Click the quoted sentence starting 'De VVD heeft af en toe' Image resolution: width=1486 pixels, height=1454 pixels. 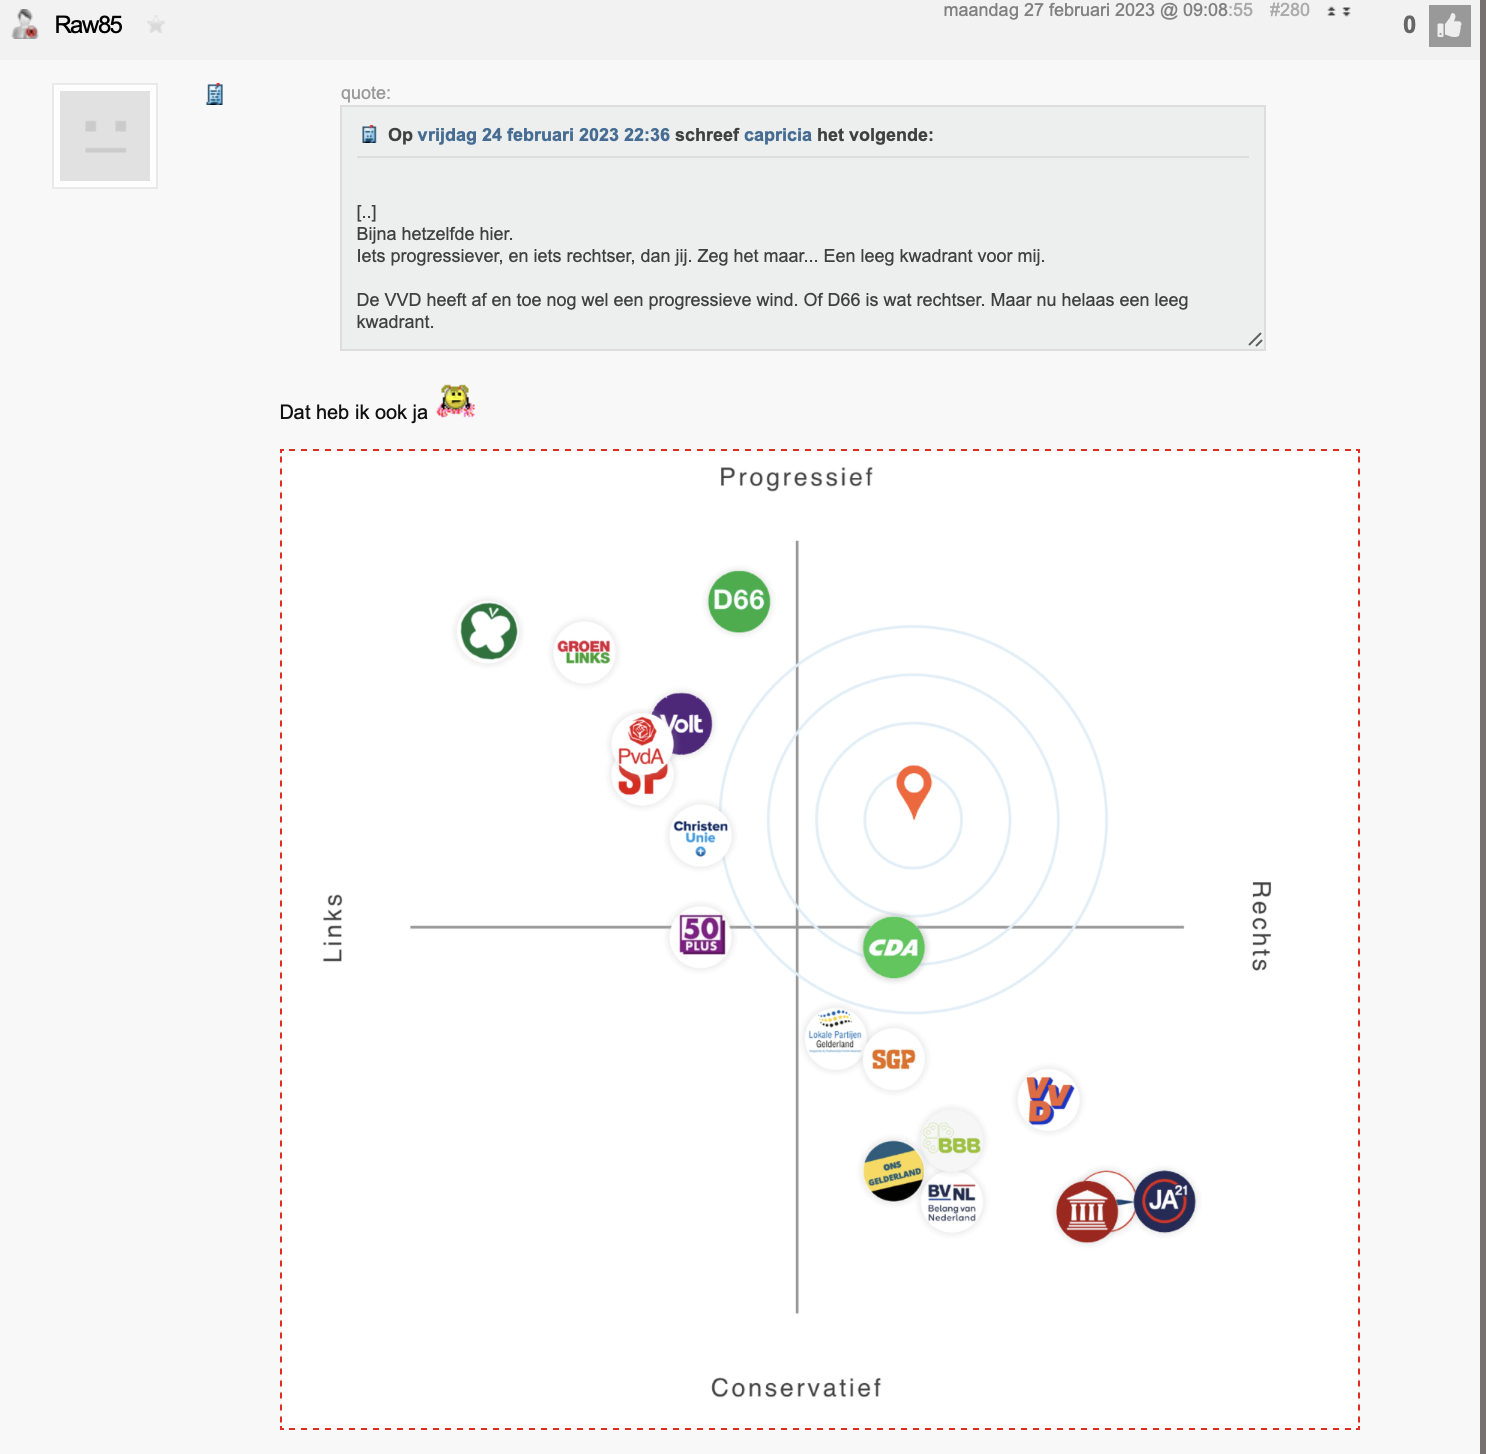tap(772, 311)
